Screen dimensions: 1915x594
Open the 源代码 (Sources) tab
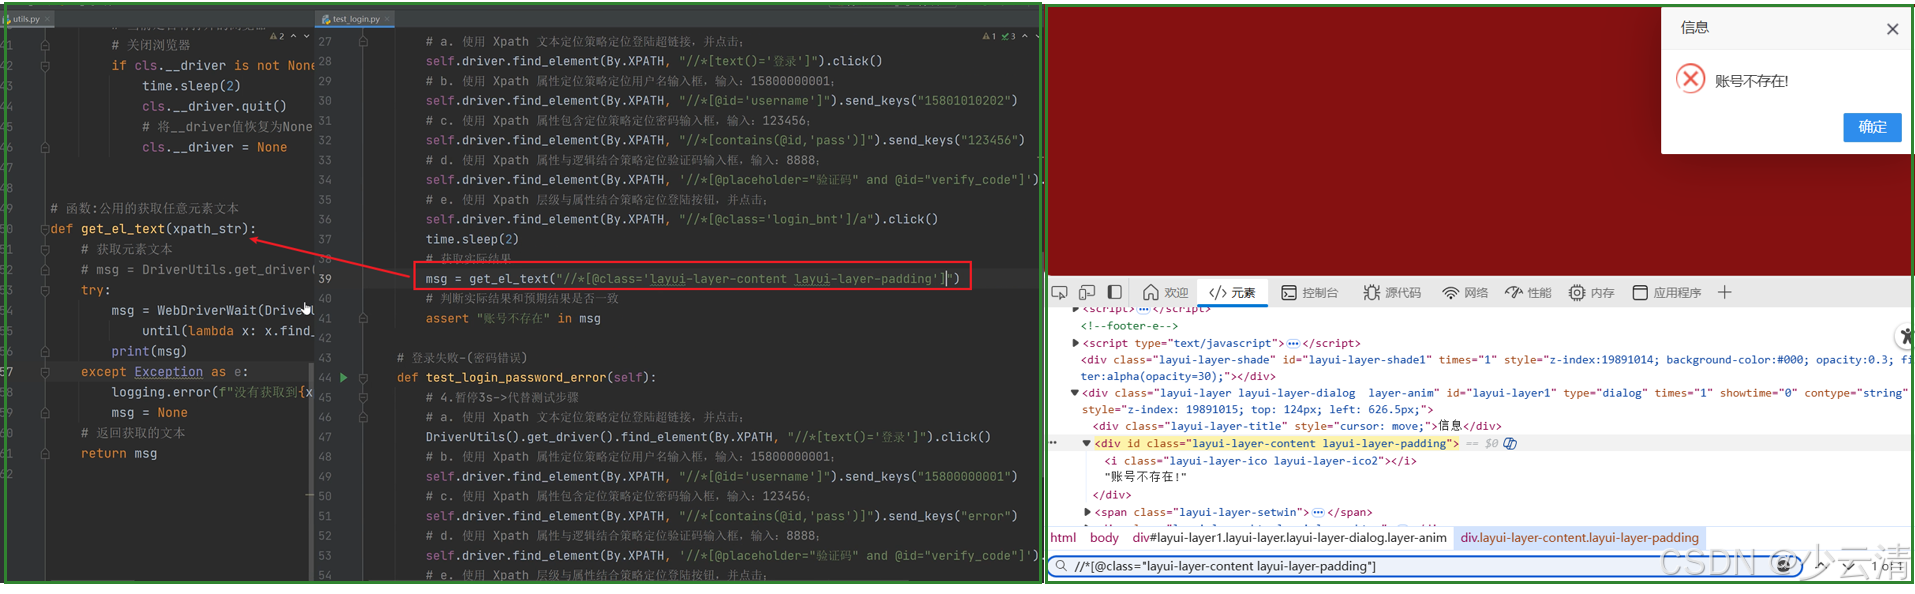click(1392, 292)
